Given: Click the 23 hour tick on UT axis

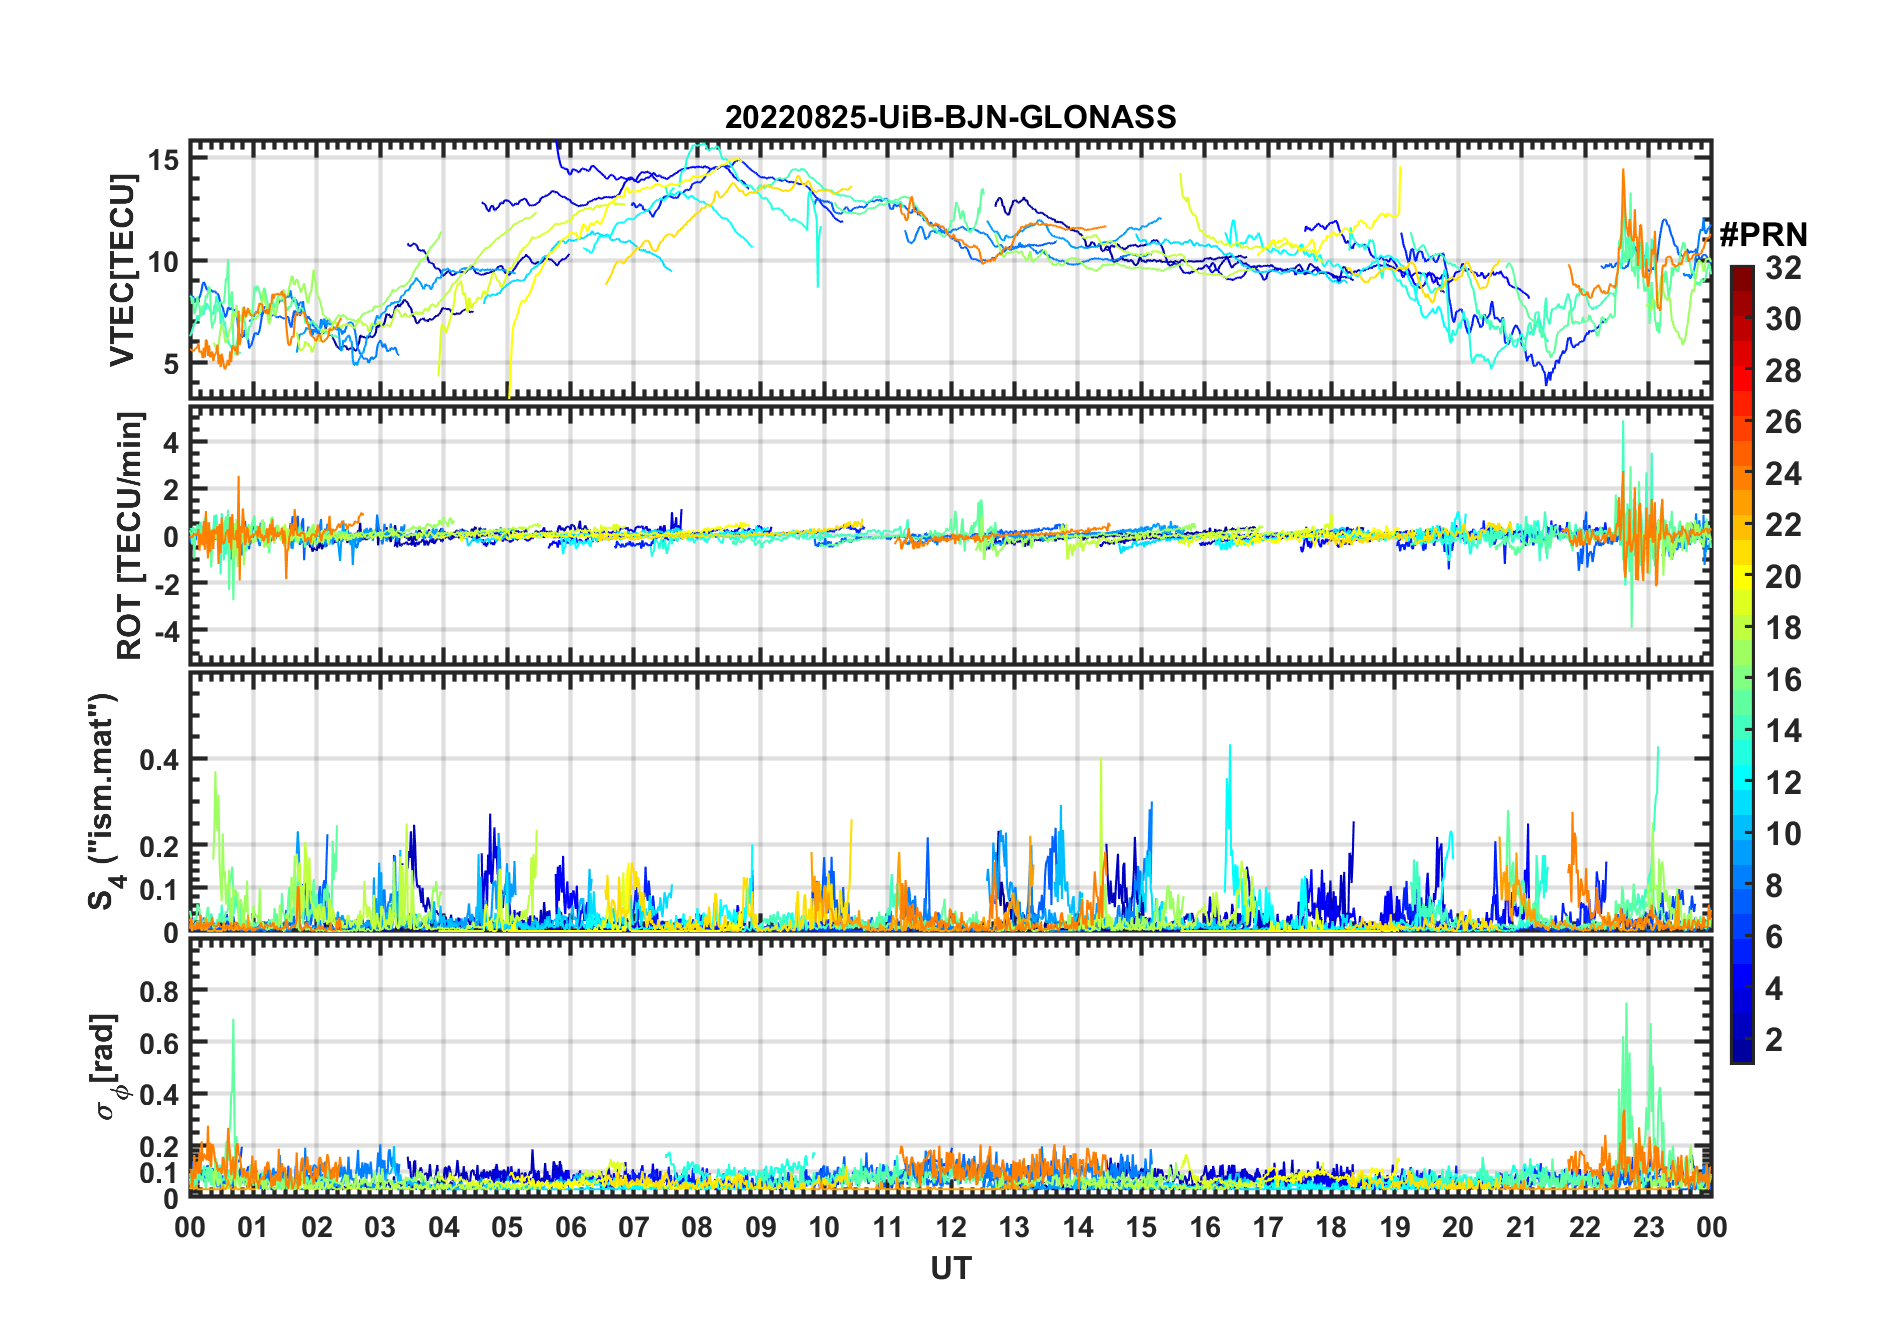Looking at the screenshot, I should tap(1648, 1227).
